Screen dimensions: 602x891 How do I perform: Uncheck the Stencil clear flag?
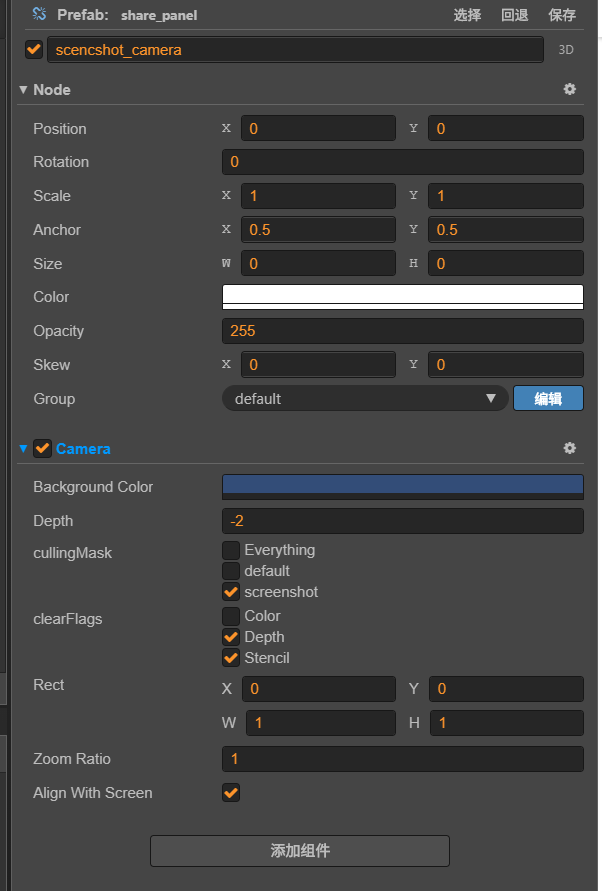point(231,658)
